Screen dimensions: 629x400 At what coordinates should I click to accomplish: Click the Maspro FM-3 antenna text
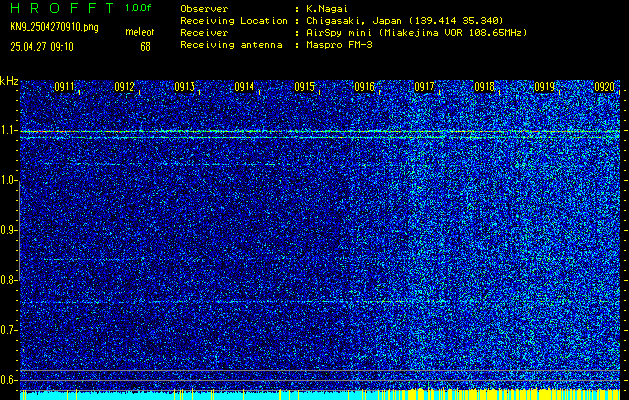point(339,45)
